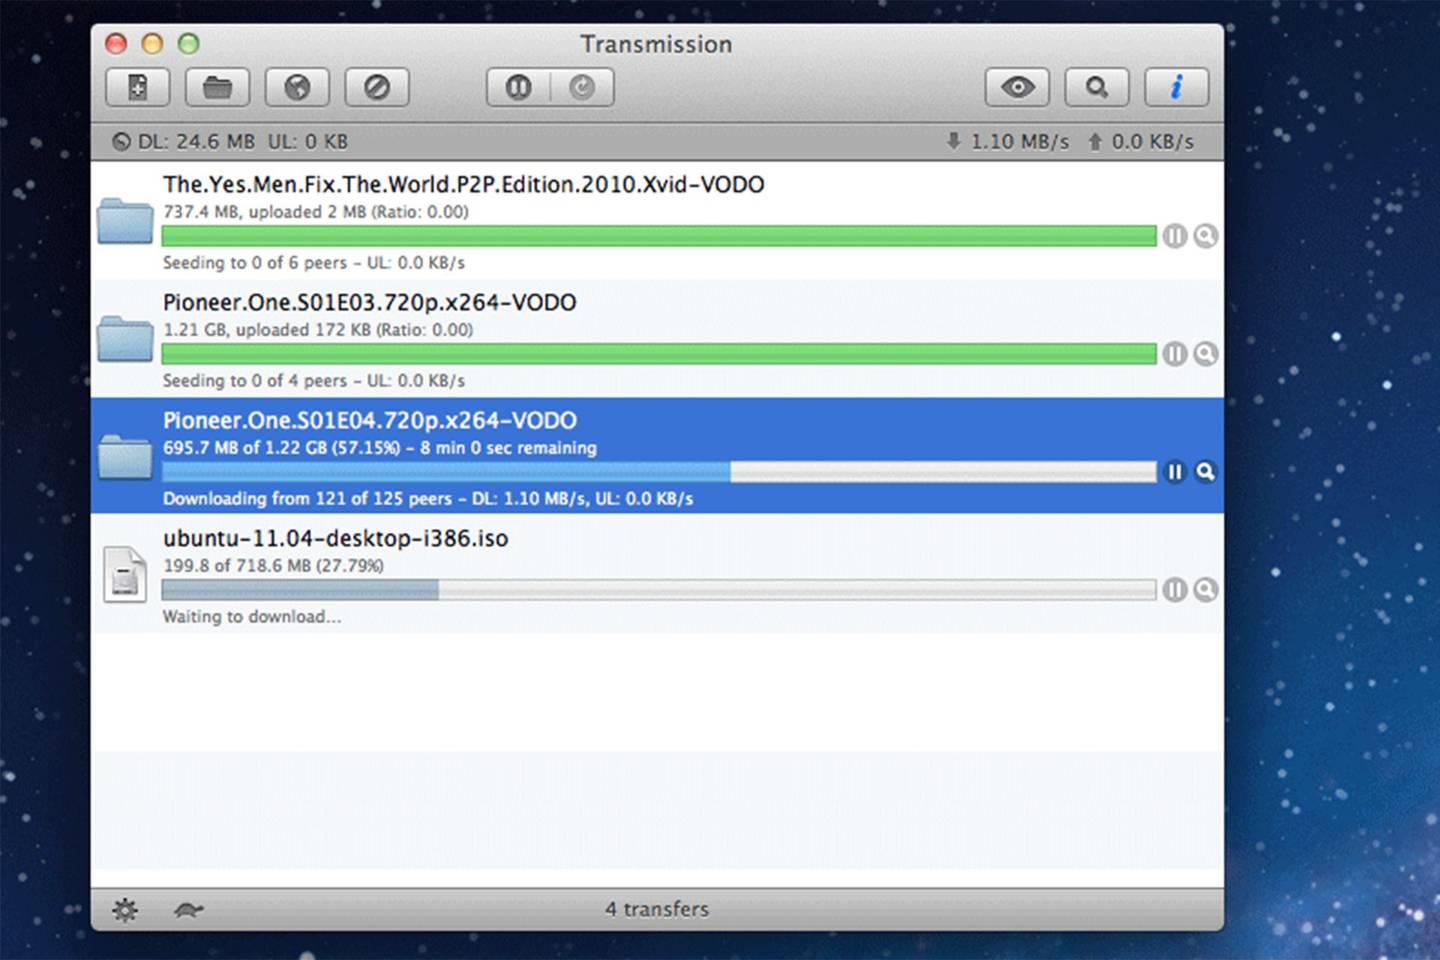This screenshot has height=960, width=1440.
Task: Click '4 transfers' footer label
Action: (x=657, y=909)
